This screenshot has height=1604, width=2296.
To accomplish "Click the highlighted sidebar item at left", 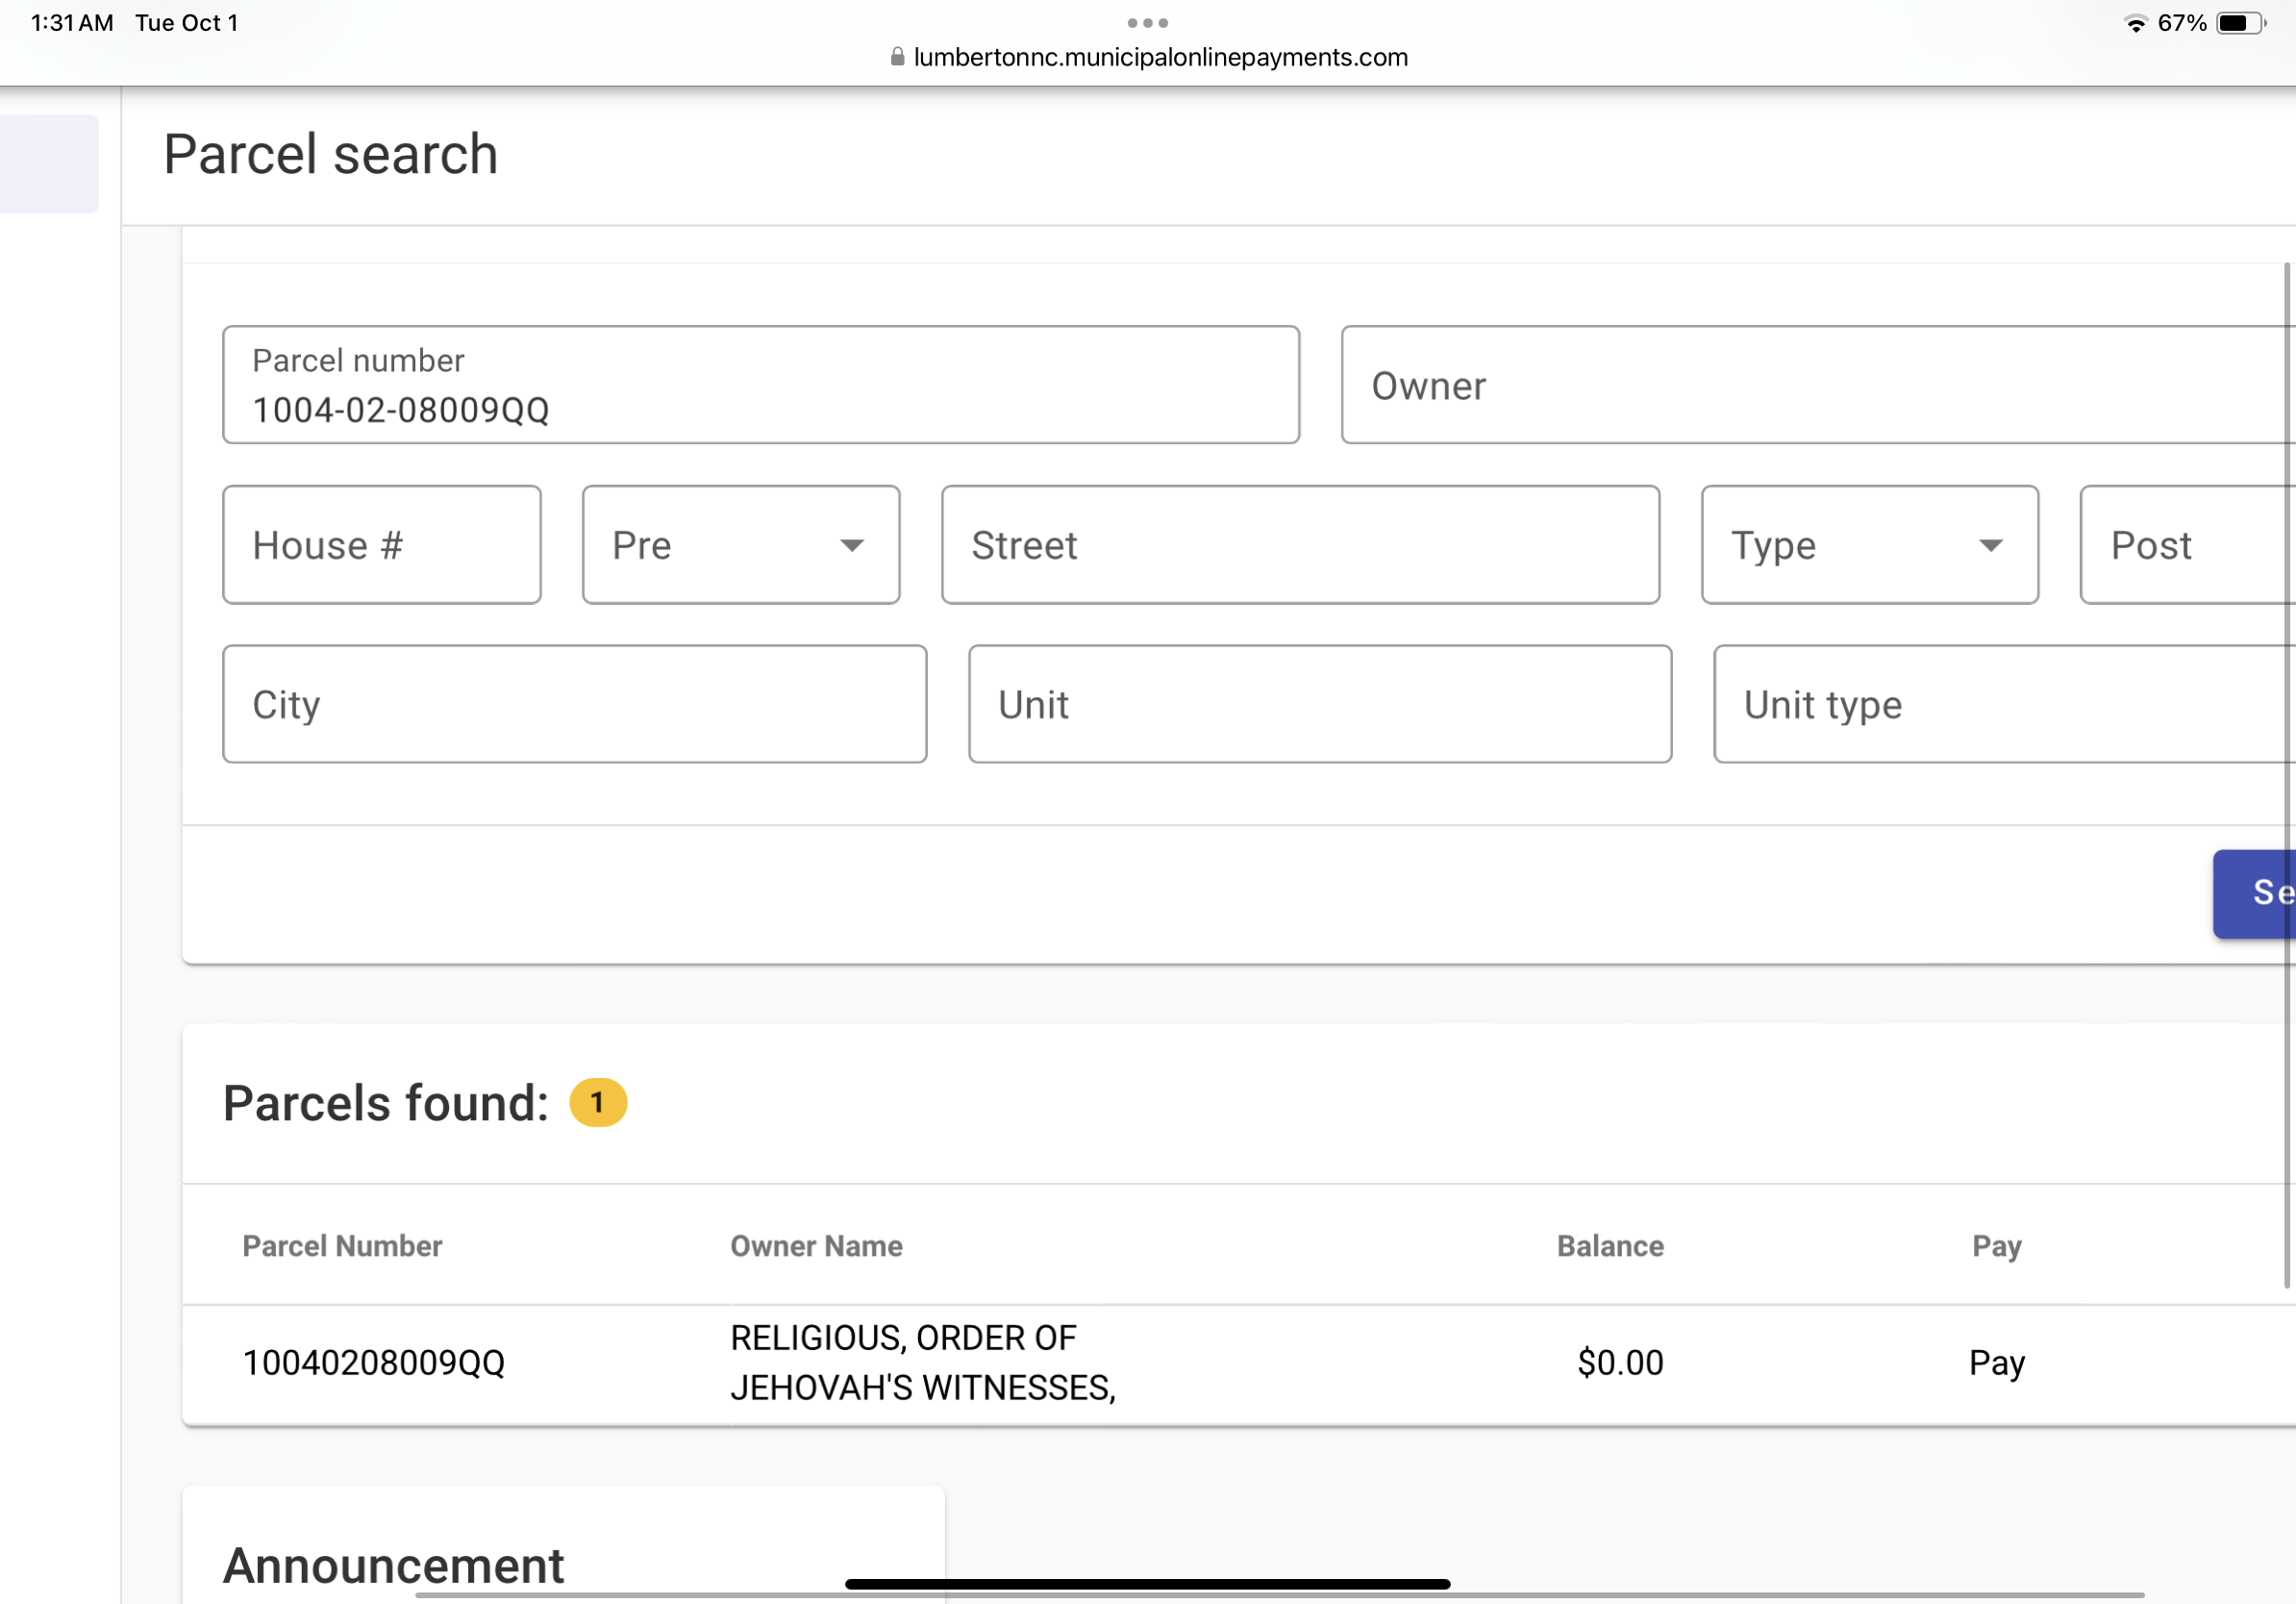I will (49, 163).
